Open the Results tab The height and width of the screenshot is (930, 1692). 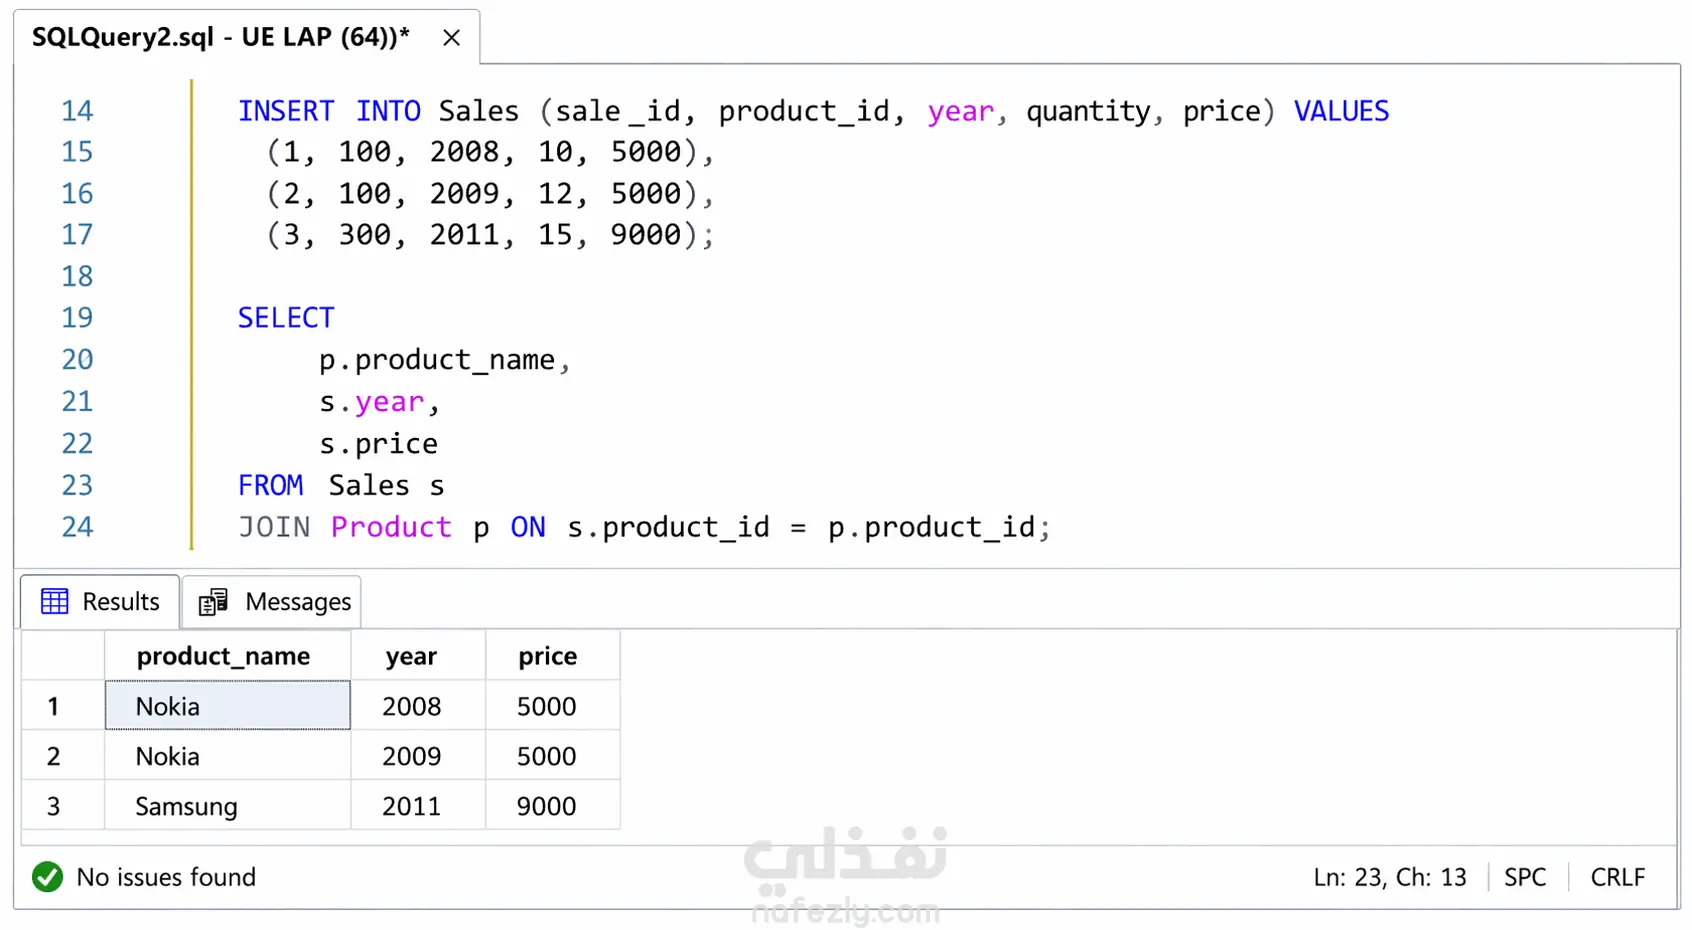coord(100,601)
